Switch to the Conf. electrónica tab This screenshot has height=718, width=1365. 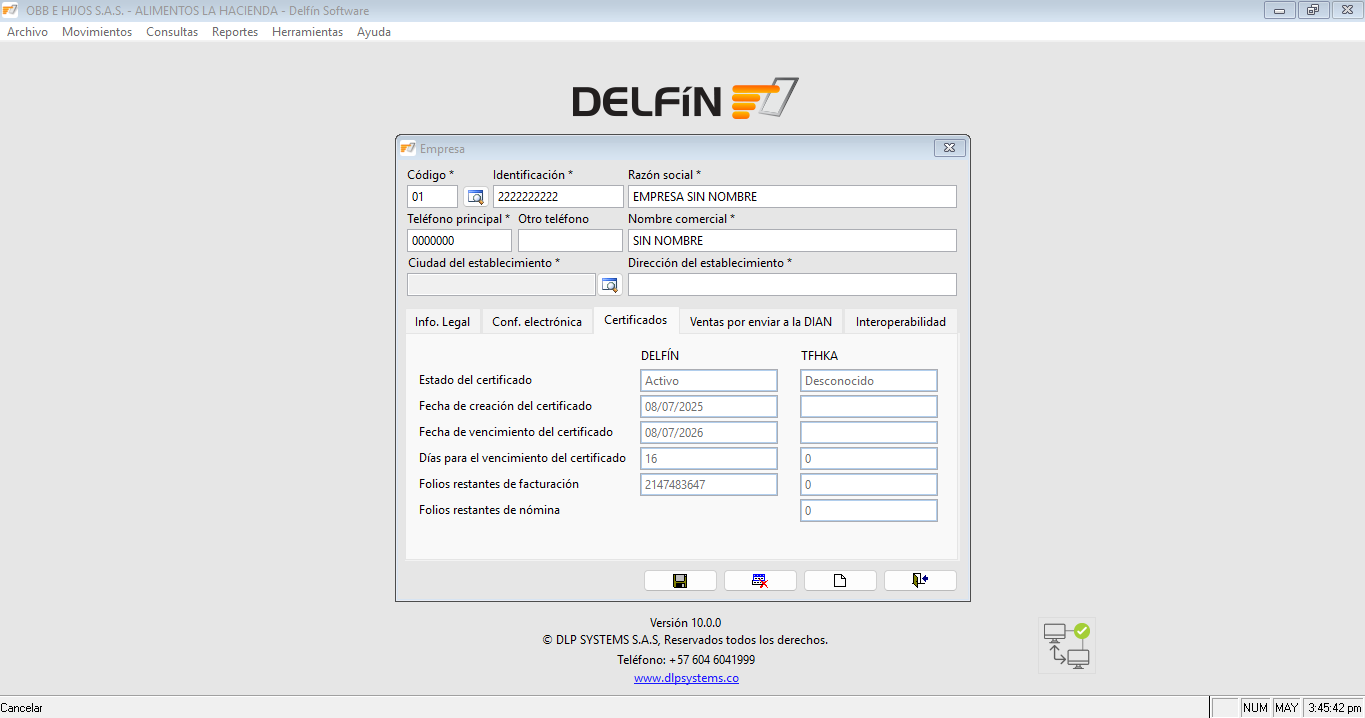[x=537, y=322]
